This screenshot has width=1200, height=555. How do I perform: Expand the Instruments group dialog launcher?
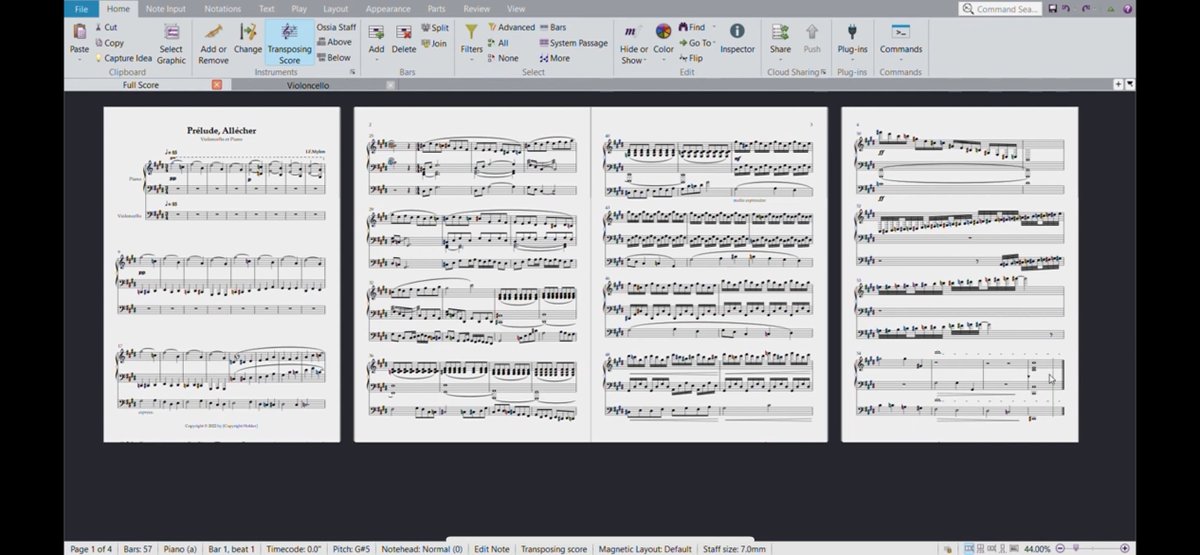pos(352,72)
